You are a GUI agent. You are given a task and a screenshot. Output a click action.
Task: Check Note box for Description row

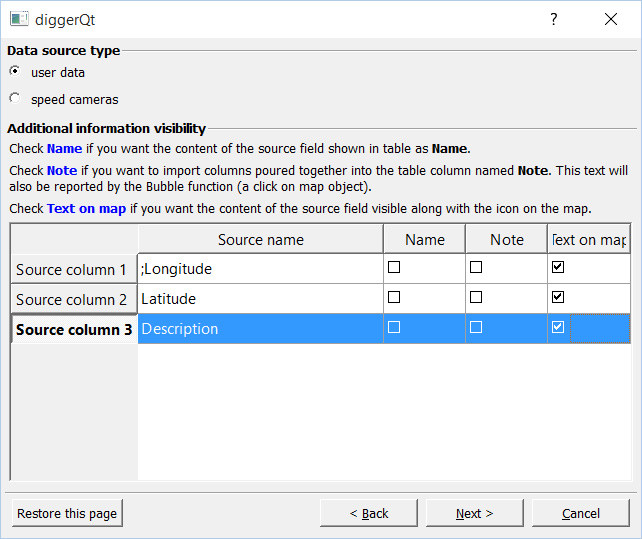(476, 327)
